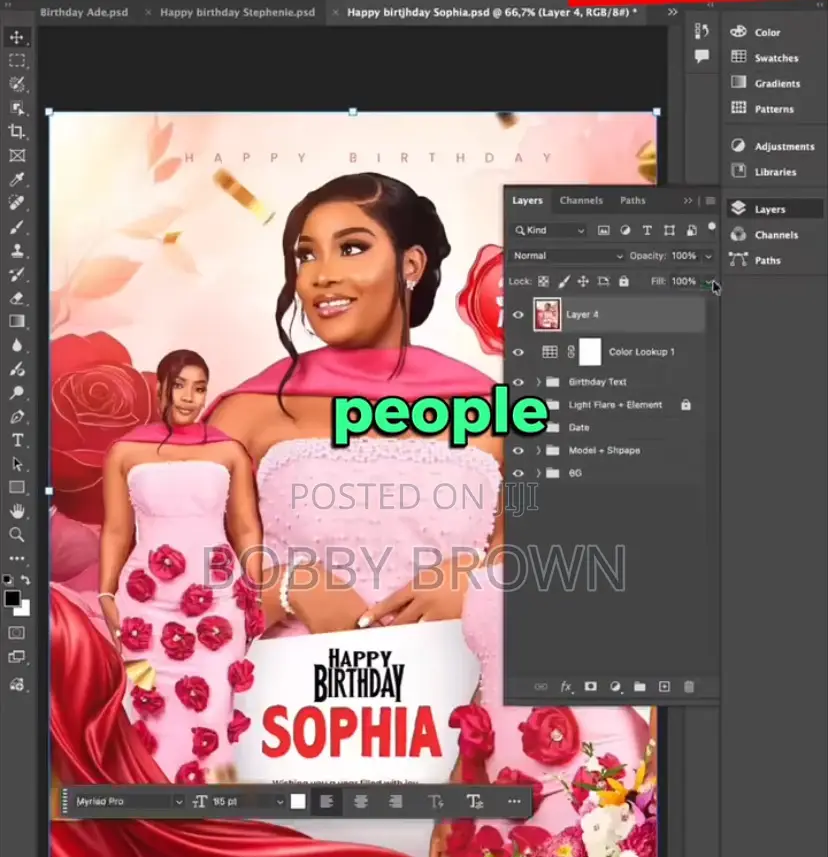
Task: Open the Gradients panel
Action: tap(766, 83)
